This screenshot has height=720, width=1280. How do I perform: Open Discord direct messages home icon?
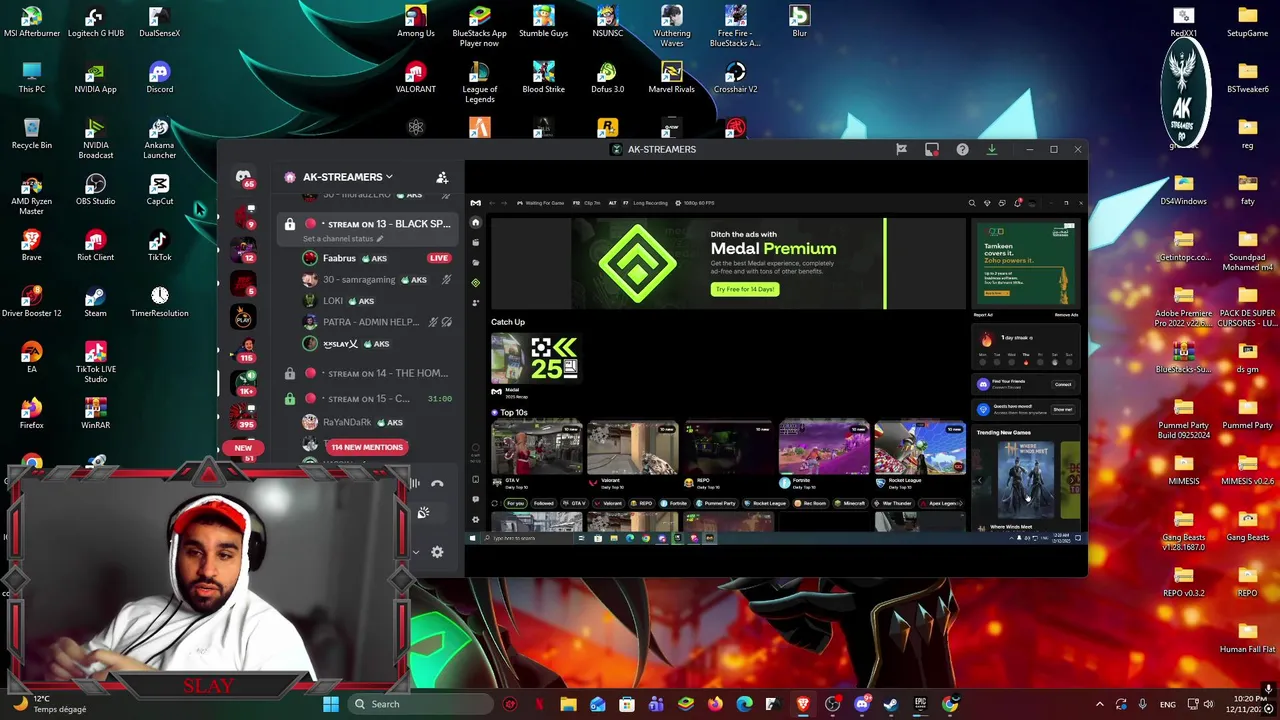(243, 177)
